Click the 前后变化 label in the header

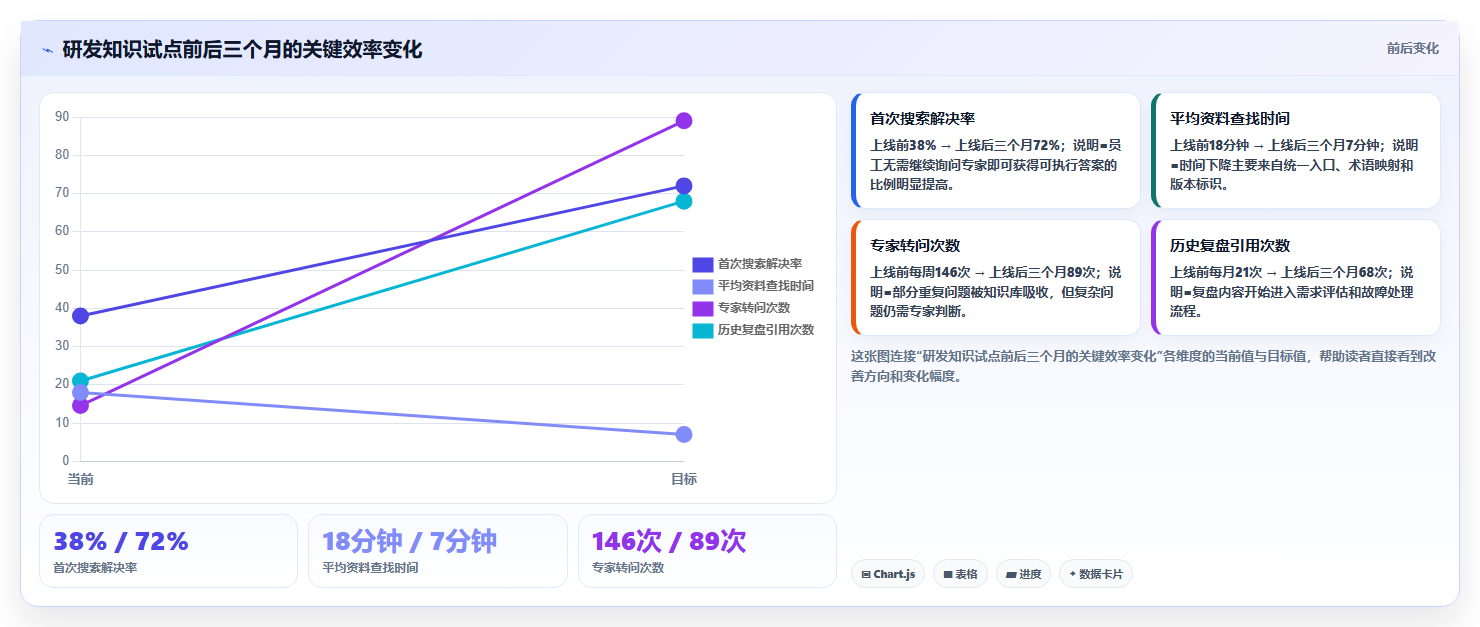1412,48
